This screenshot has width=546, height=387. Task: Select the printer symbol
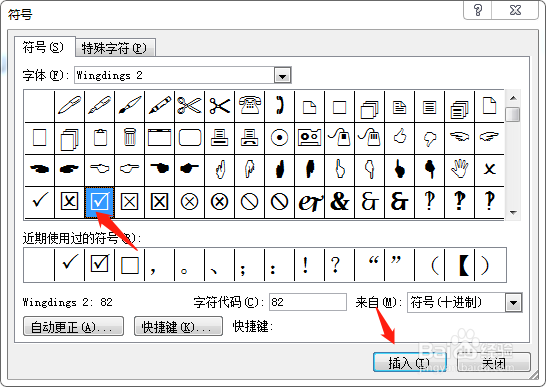[219, 138]
